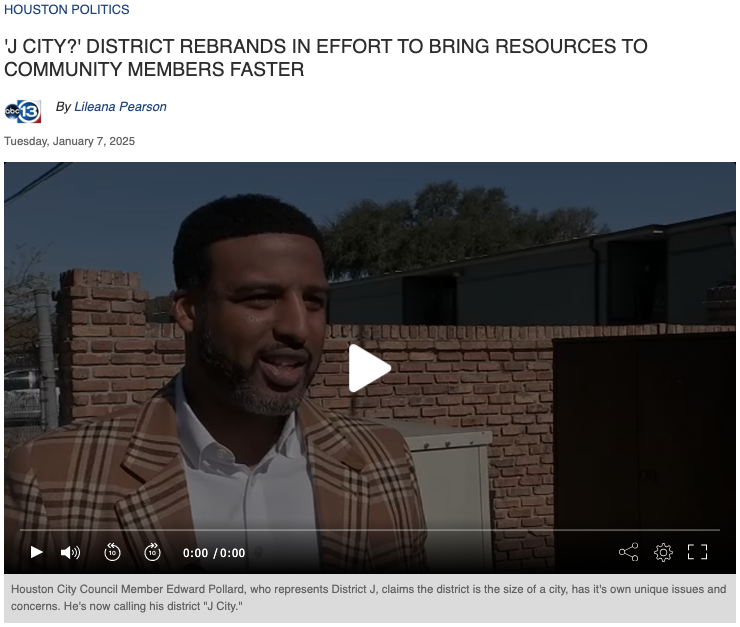Open author Lileana Pearson's profile link
The image size is (740, 627).
click(x=120, y=107)
